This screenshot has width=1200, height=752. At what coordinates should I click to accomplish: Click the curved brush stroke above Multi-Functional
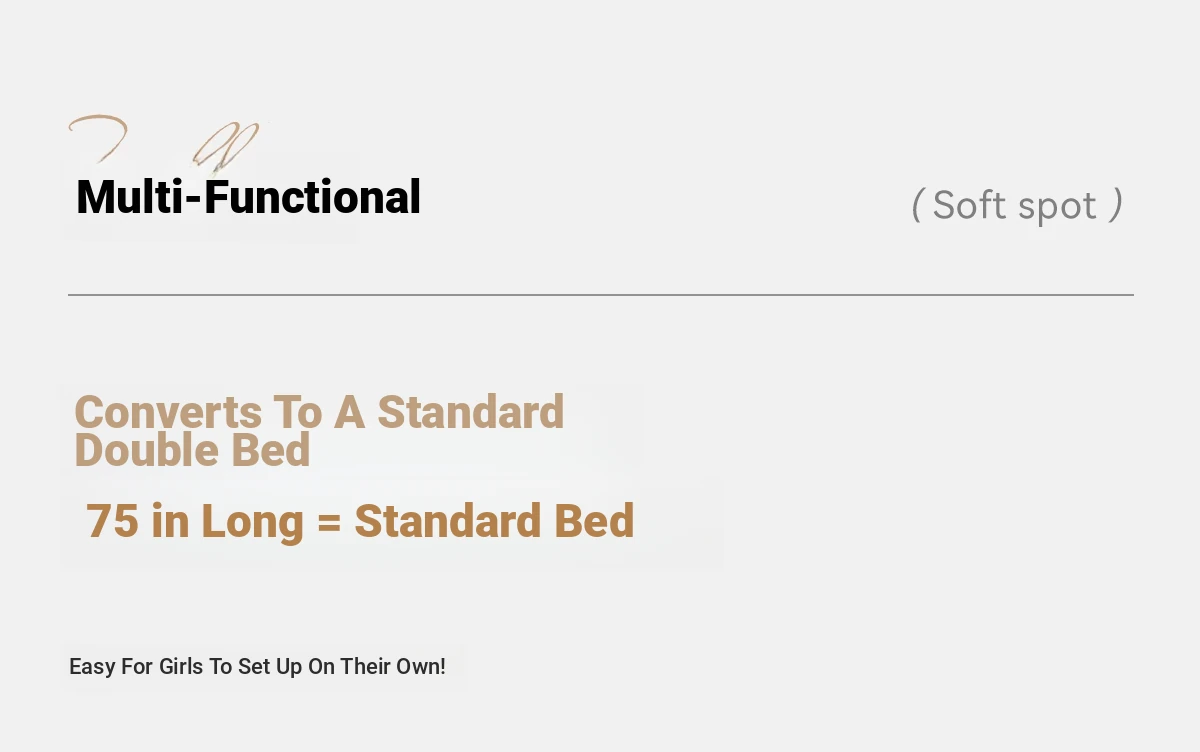98,138
